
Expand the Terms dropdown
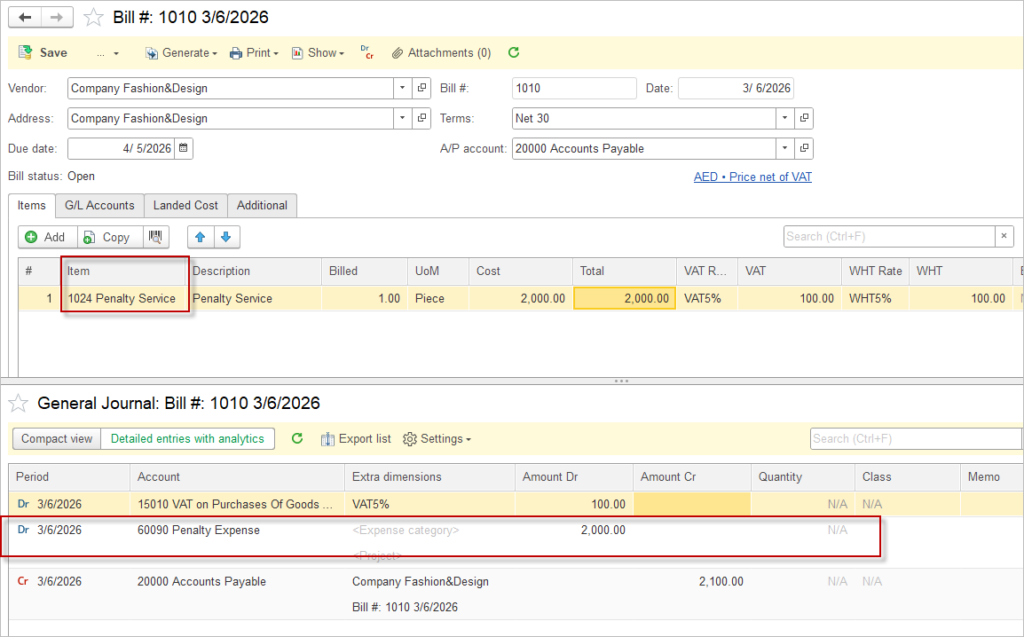click(x=784, y=118)
